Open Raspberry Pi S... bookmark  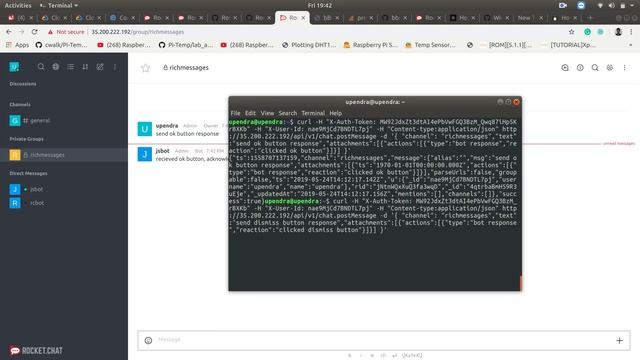[370, 45]
